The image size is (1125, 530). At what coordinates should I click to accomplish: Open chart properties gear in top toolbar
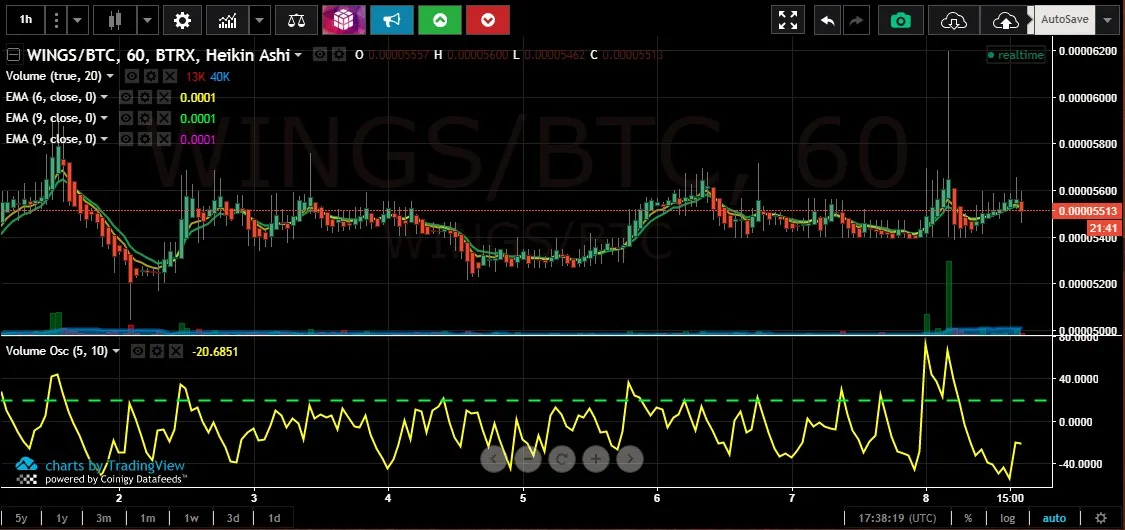(182, 20)
